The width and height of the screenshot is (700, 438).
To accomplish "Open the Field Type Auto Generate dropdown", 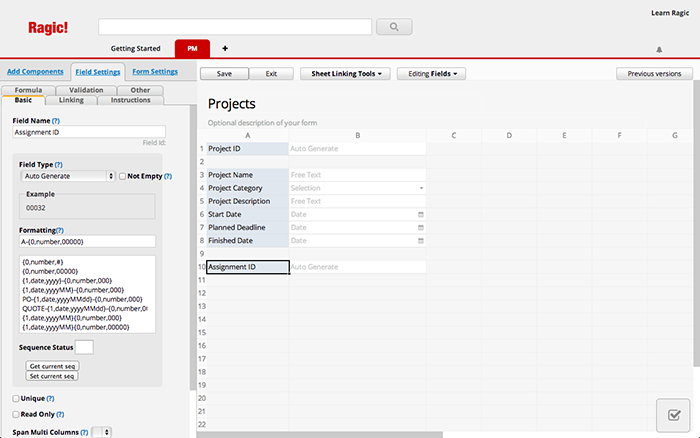I will click(68, 176).
